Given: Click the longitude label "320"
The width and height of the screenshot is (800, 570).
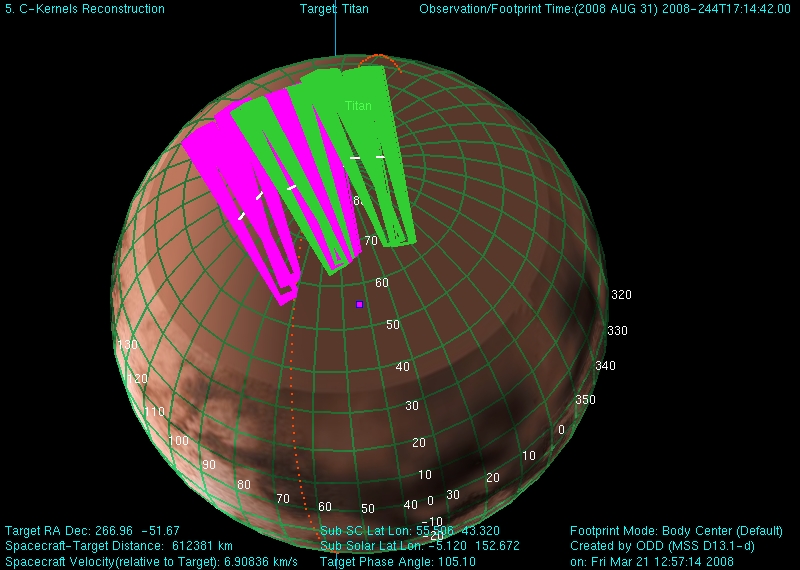Looking at the screenshot, I should point(621,294).
